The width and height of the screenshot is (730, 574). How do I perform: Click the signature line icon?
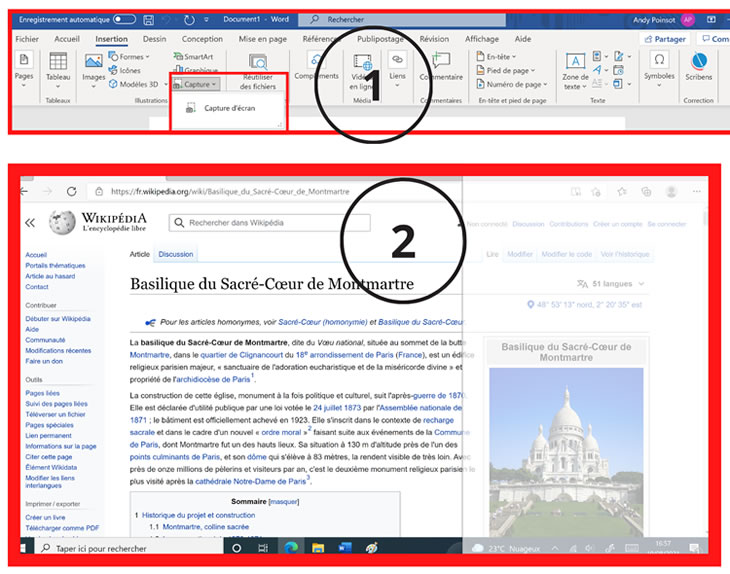tap(619, 56)
